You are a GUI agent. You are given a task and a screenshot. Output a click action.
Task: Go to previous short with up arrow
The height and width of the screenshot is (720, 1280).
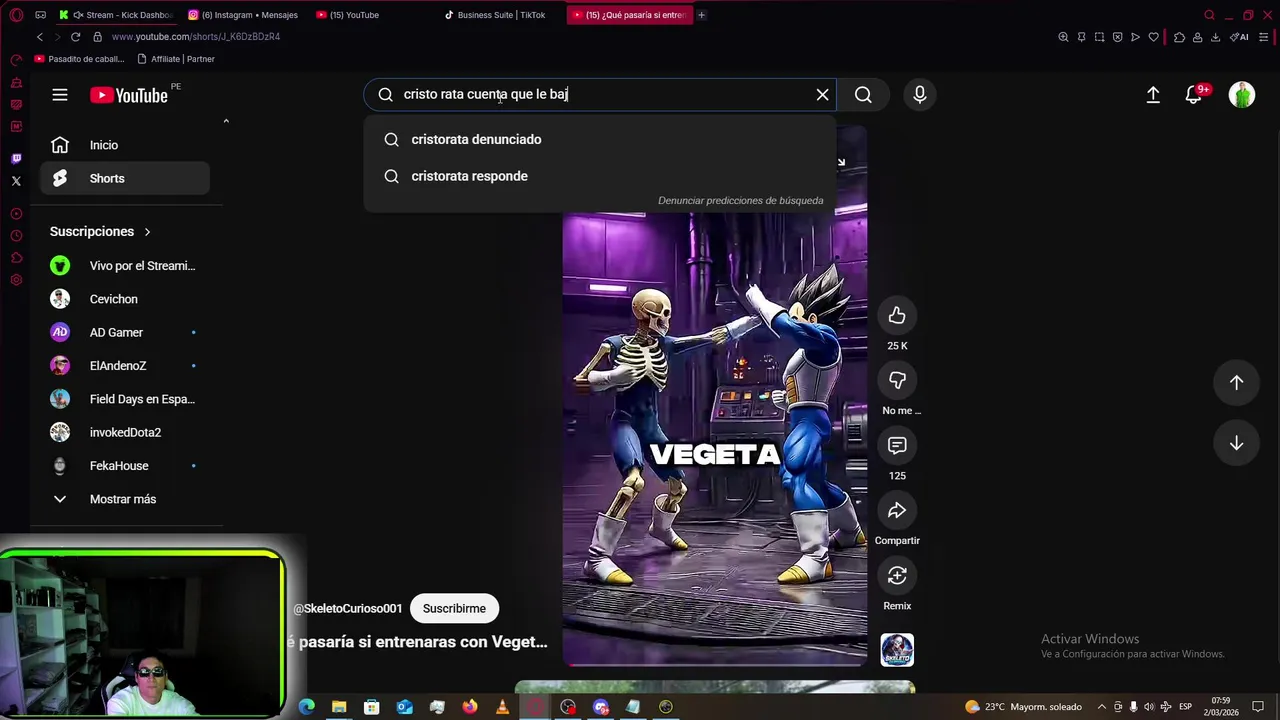point(1236,383)
